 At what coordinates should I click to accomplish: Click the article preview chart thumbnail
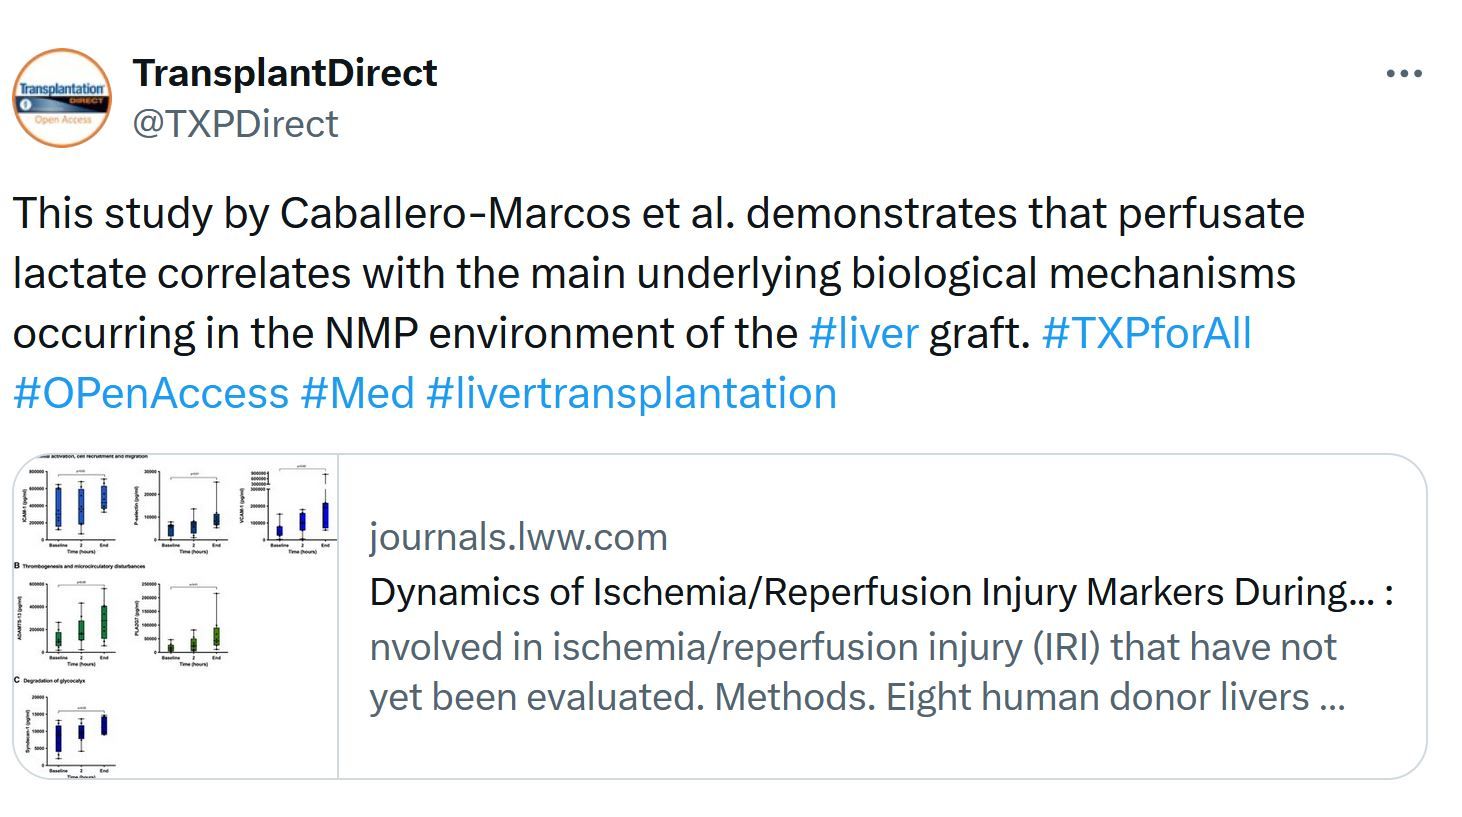click(x=176, y=616)
